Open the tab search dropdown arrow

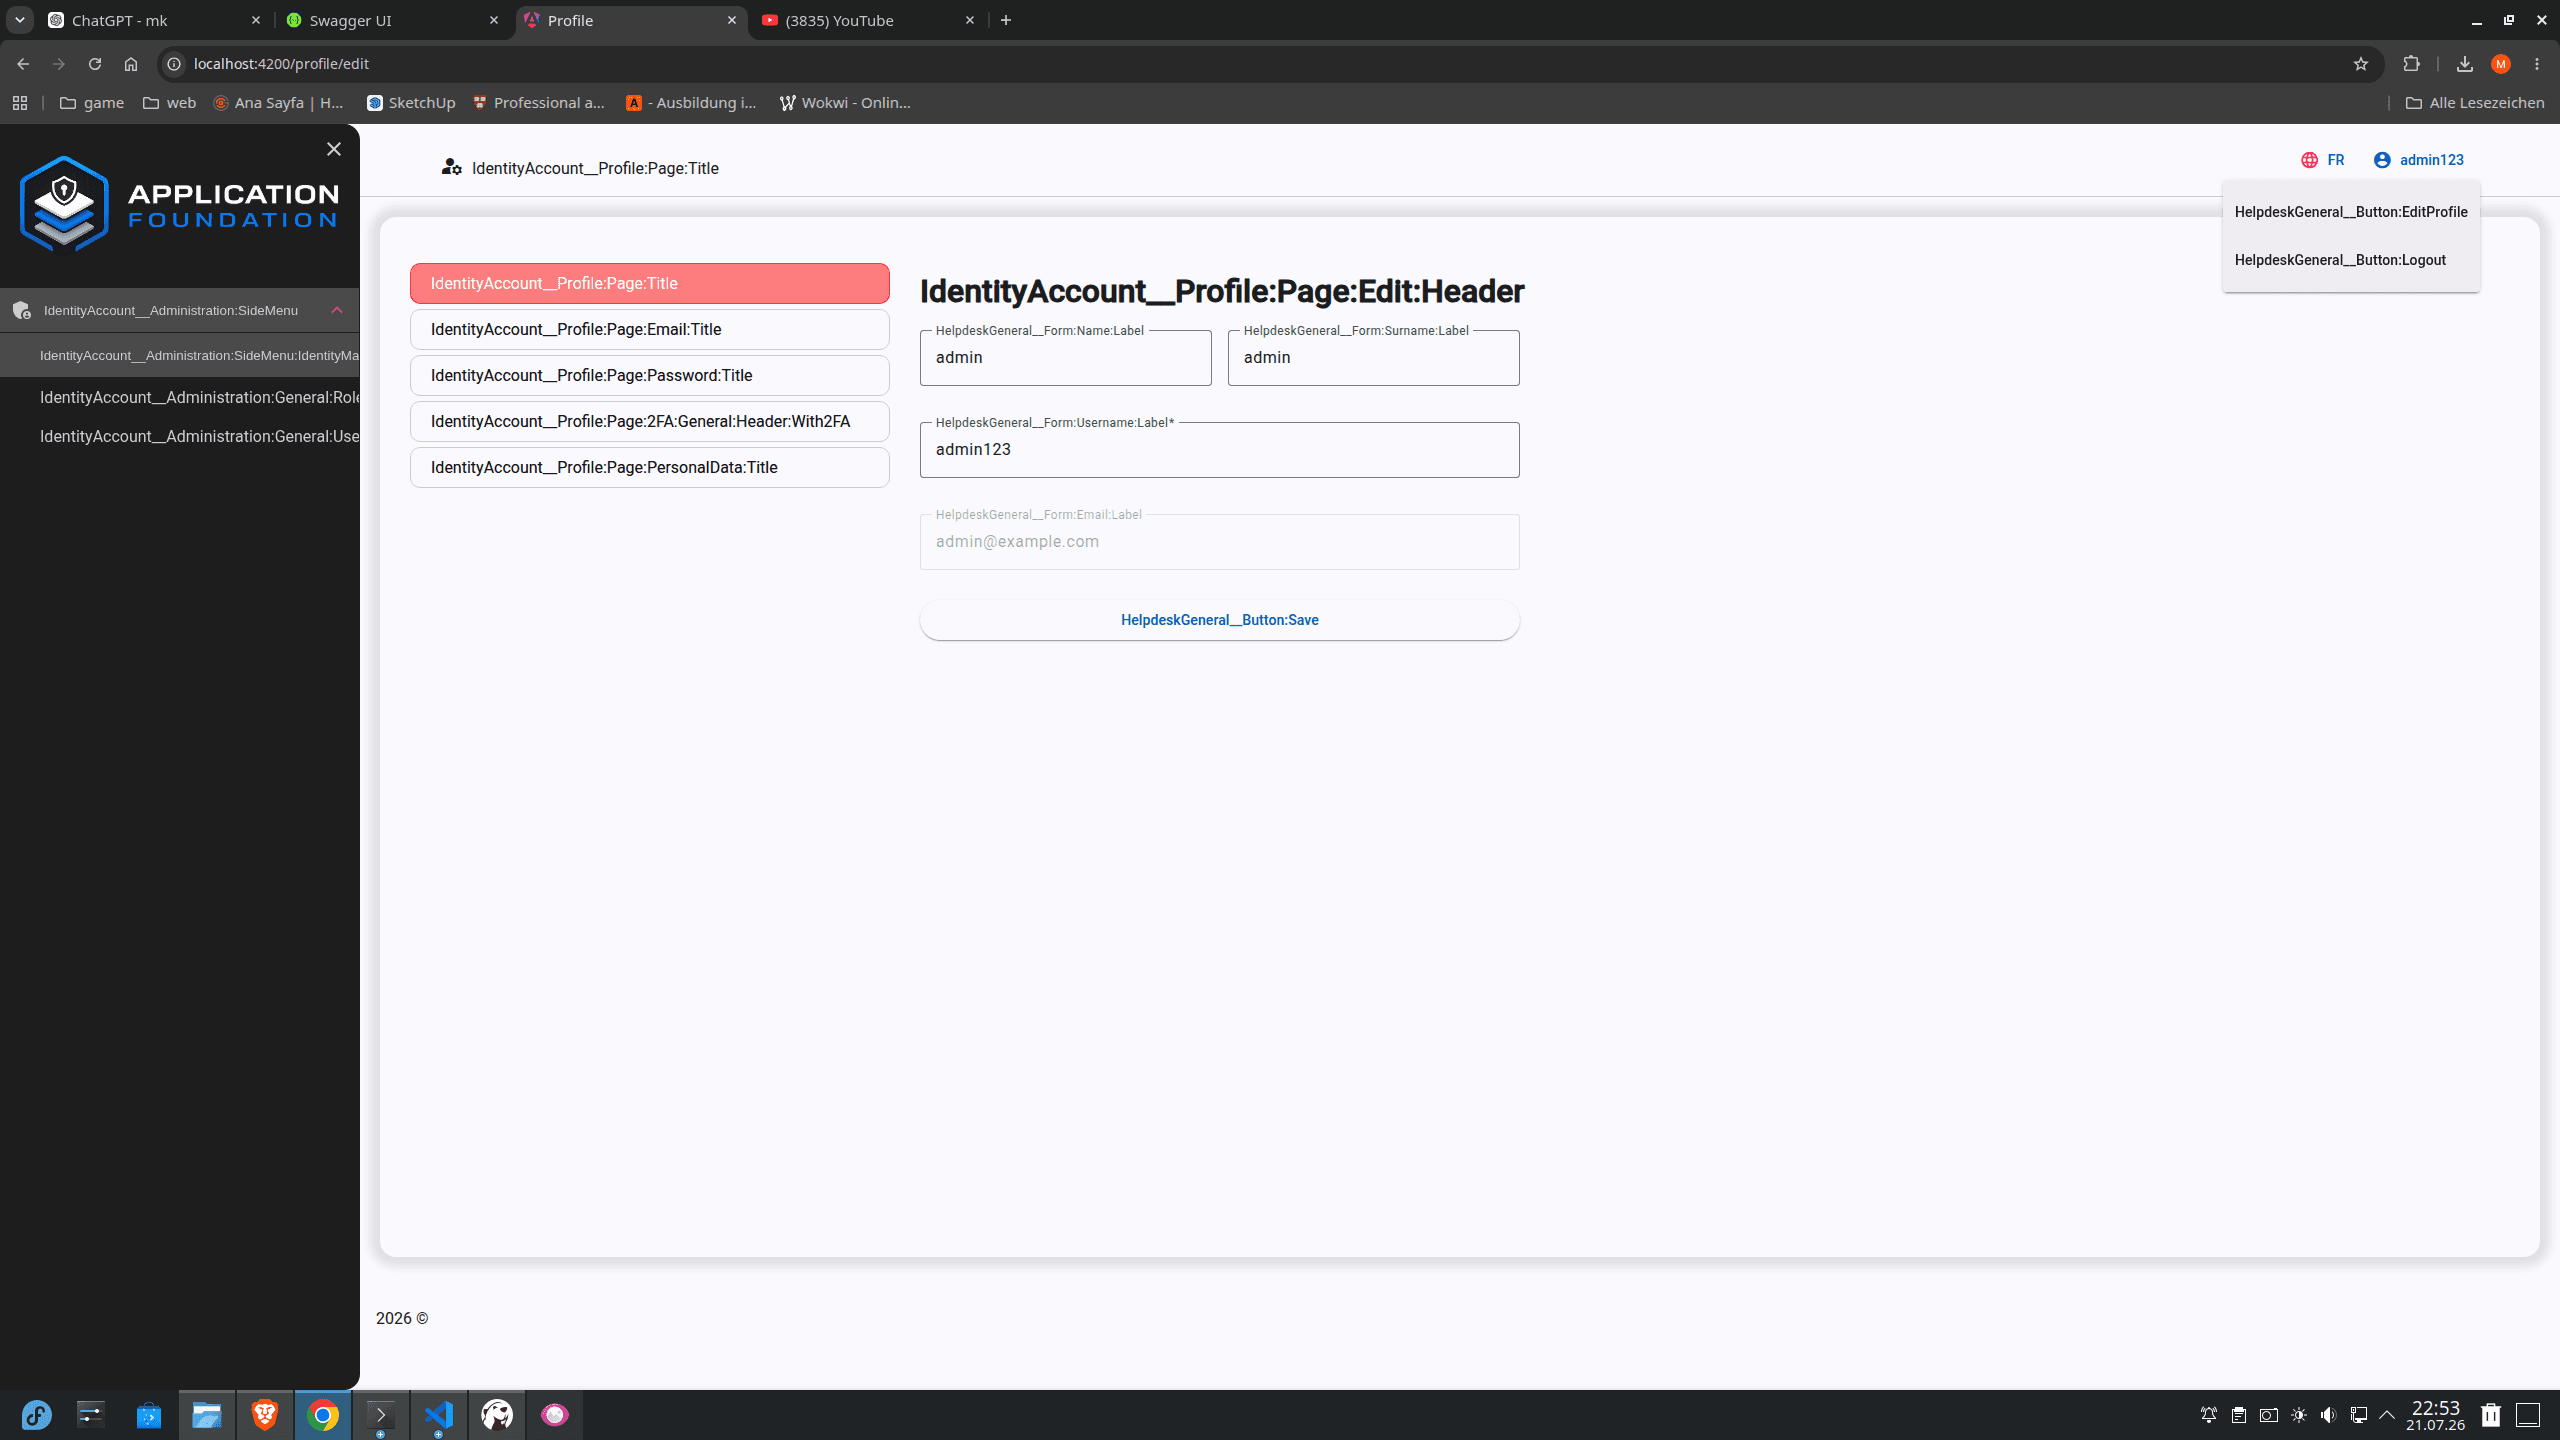[19, 20]
